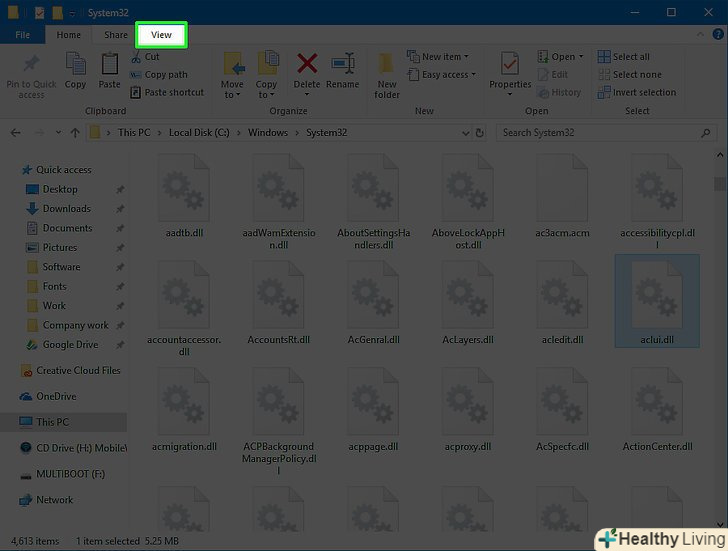Viewport: 728px width, 551px height.
Task: Click the red Delete icon
Action: click(307, 64)
